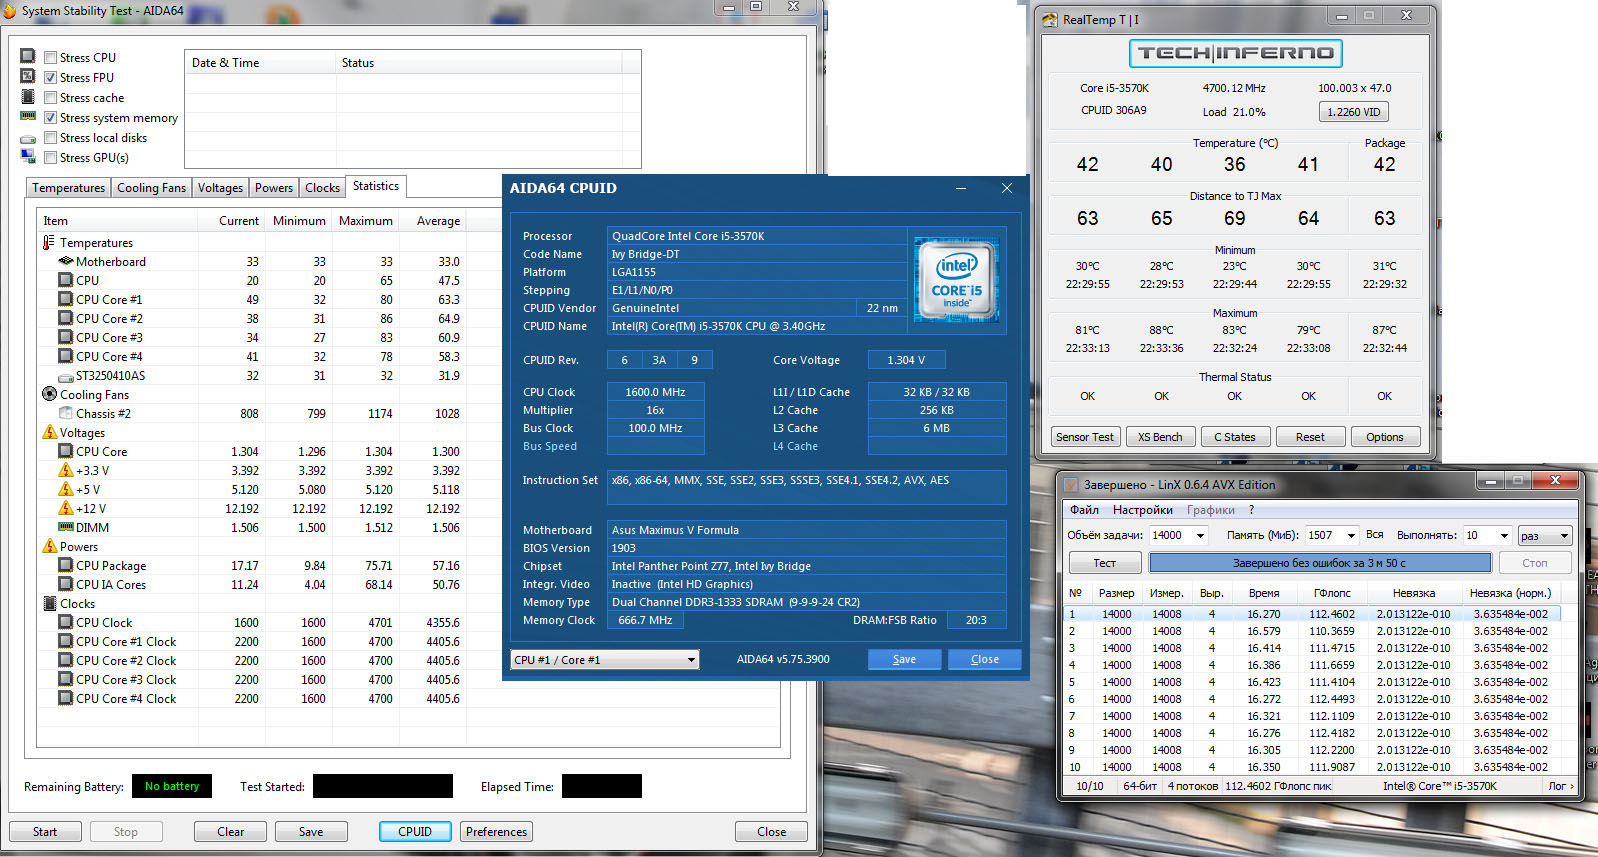Viewport: 1598px width, 857px height.
Task: Click Save in the CPUID window
Action: point(904,660)
